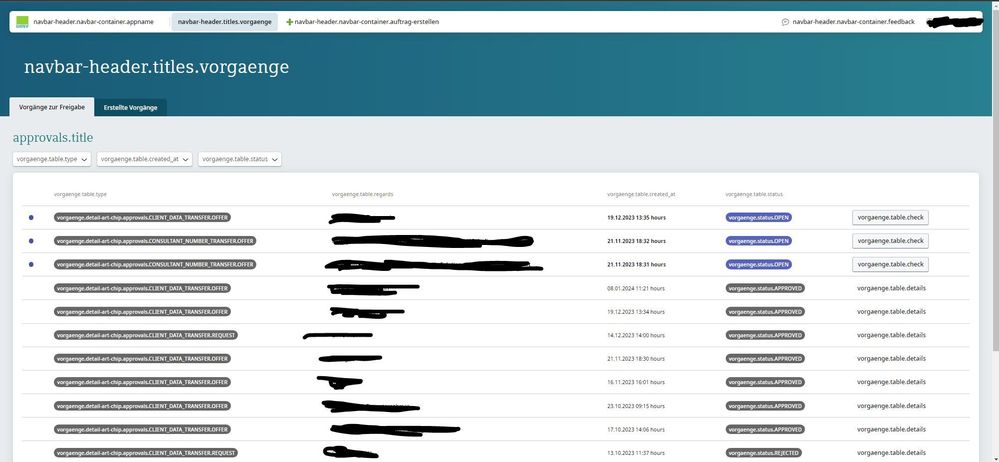Click blue unread dot on 21.11.2023 18:32 row

pos(31,241)
